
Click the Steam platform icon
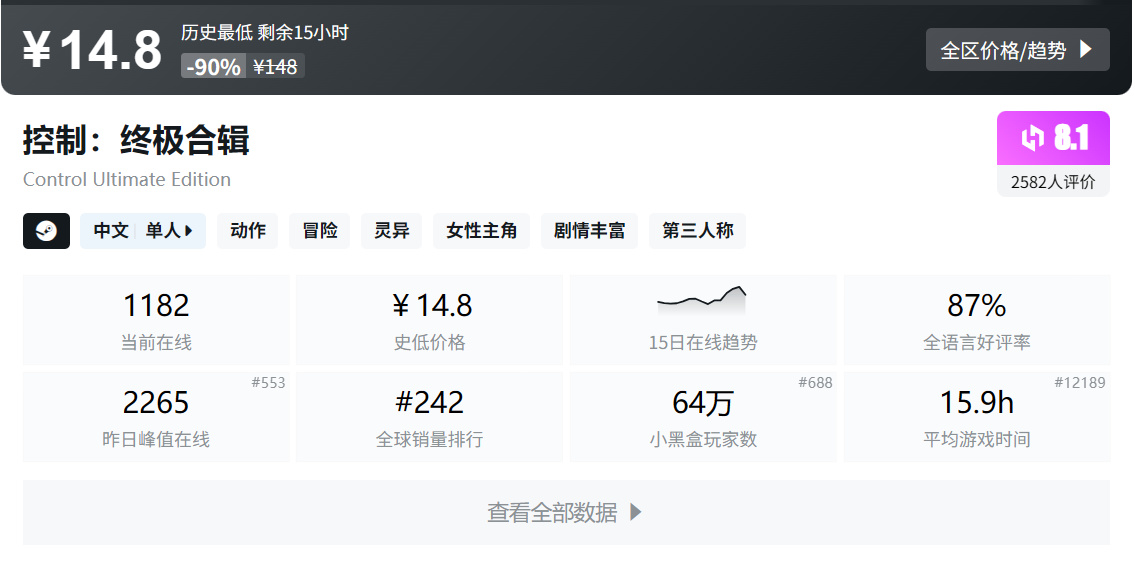pos(46,231)
